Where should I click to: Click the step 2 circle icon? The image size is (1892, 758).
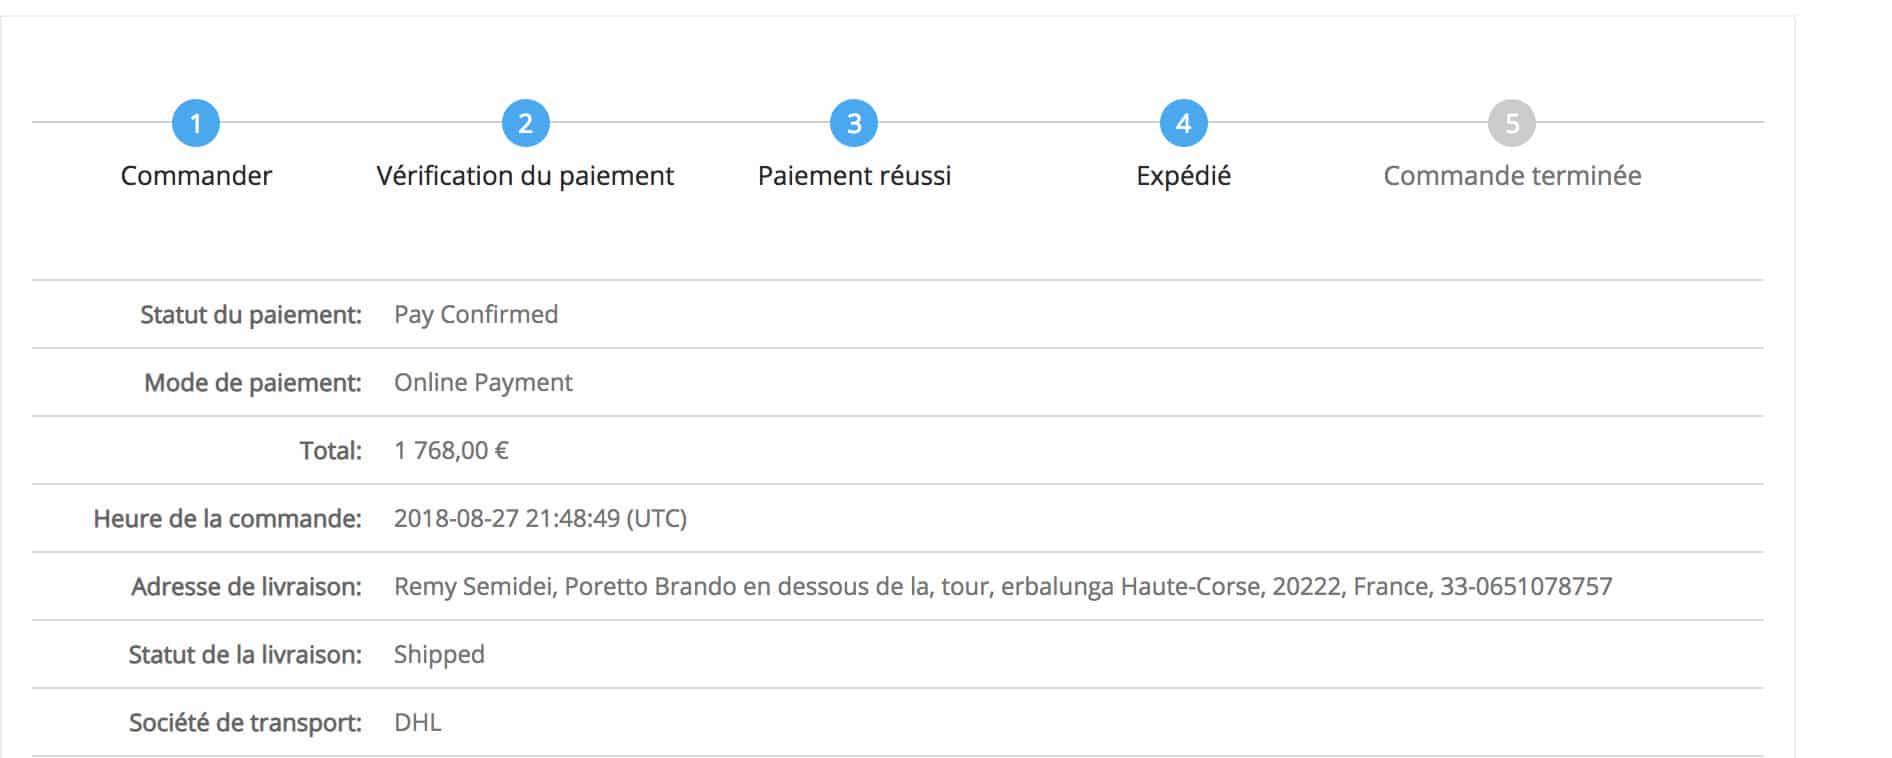pos(525,123)
